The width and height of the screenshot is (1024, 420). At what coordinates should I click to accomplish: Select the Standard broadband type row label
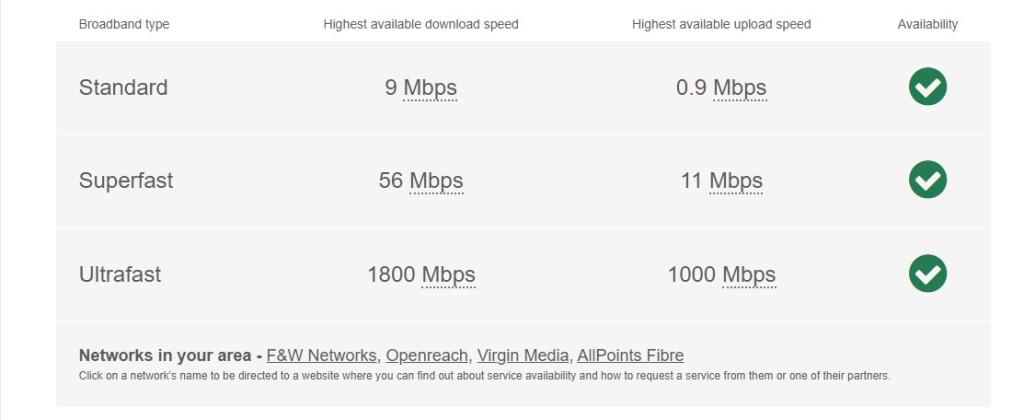click(123, 88)
